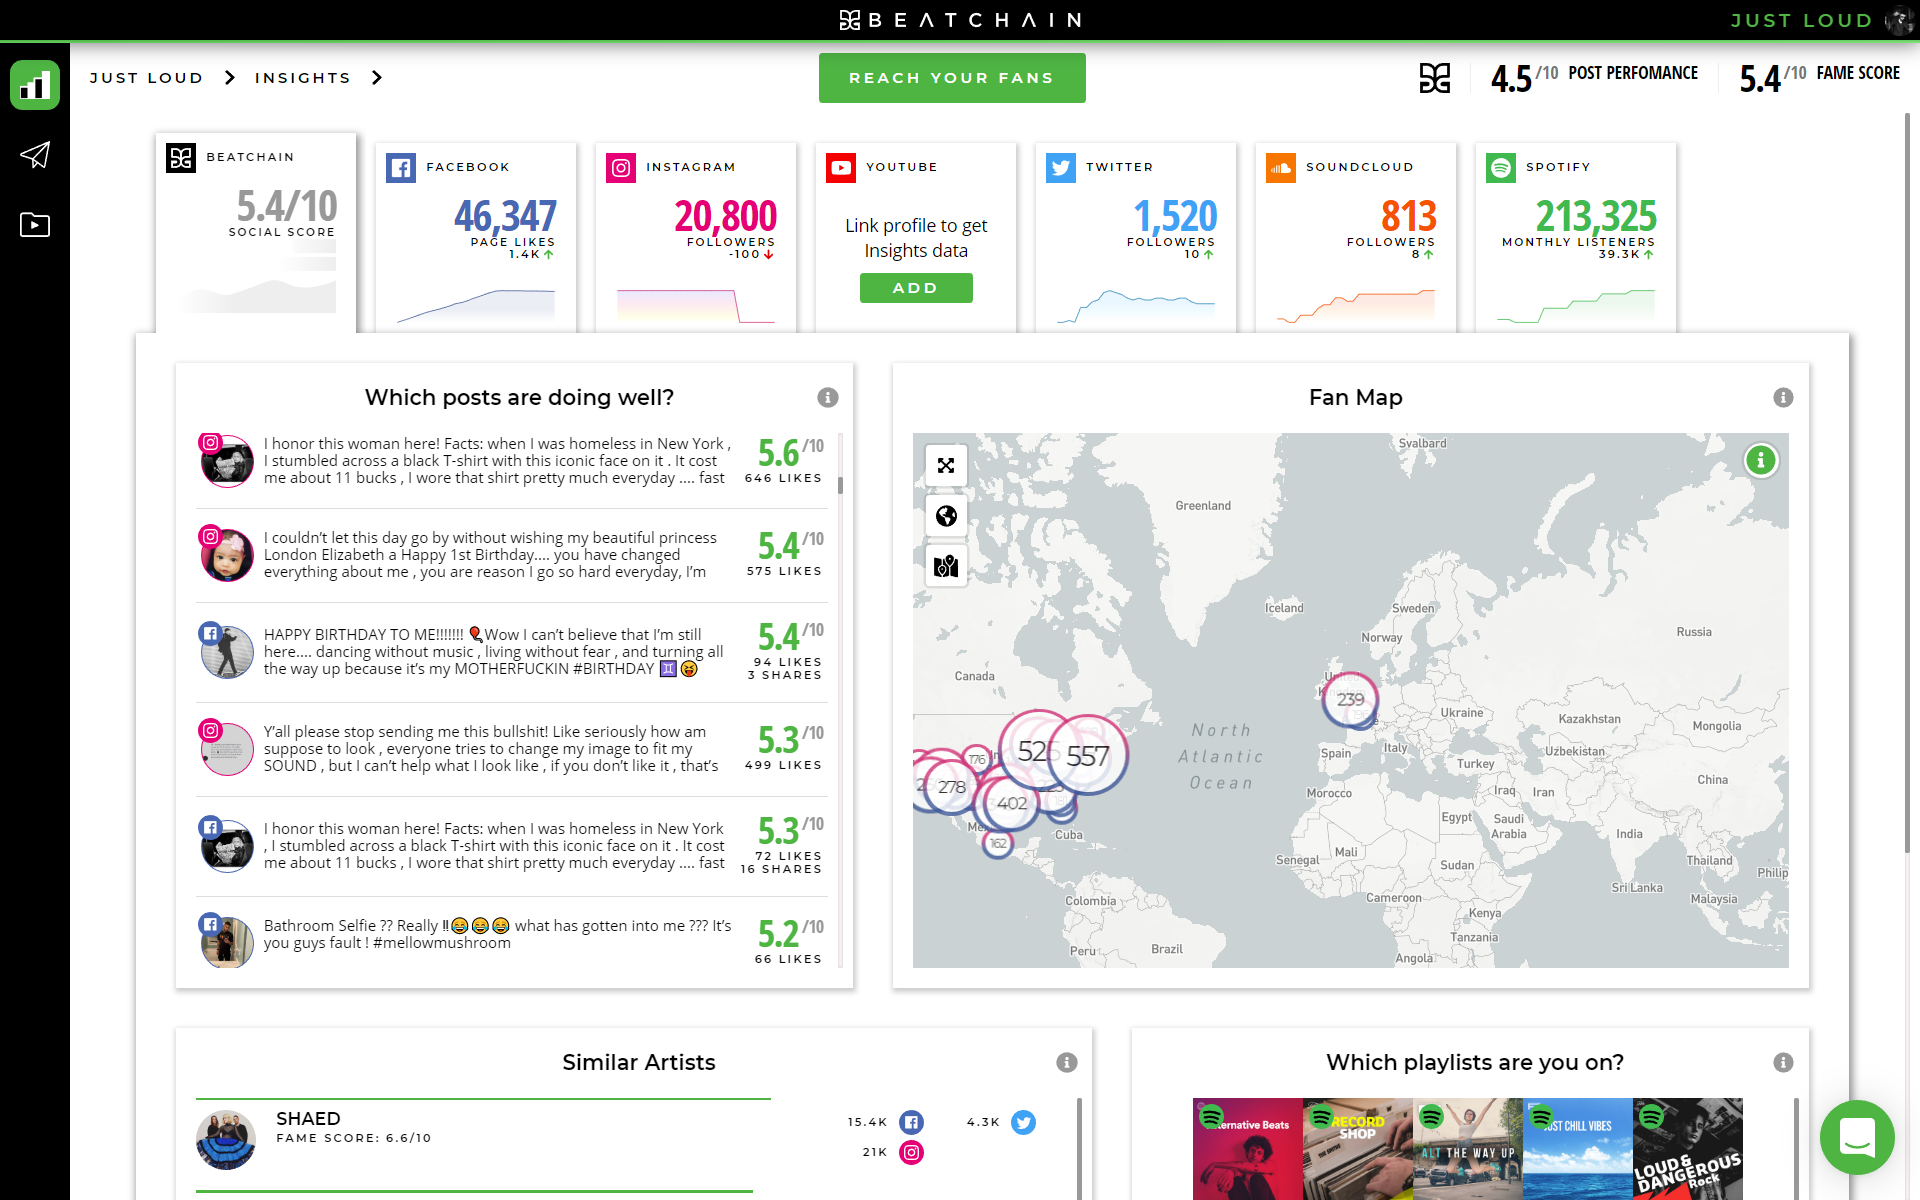Image resolution: width=1920 pixels, height=1200 pixels.
Task: Select the Facebook page likes card
Action: coord(476,237)
